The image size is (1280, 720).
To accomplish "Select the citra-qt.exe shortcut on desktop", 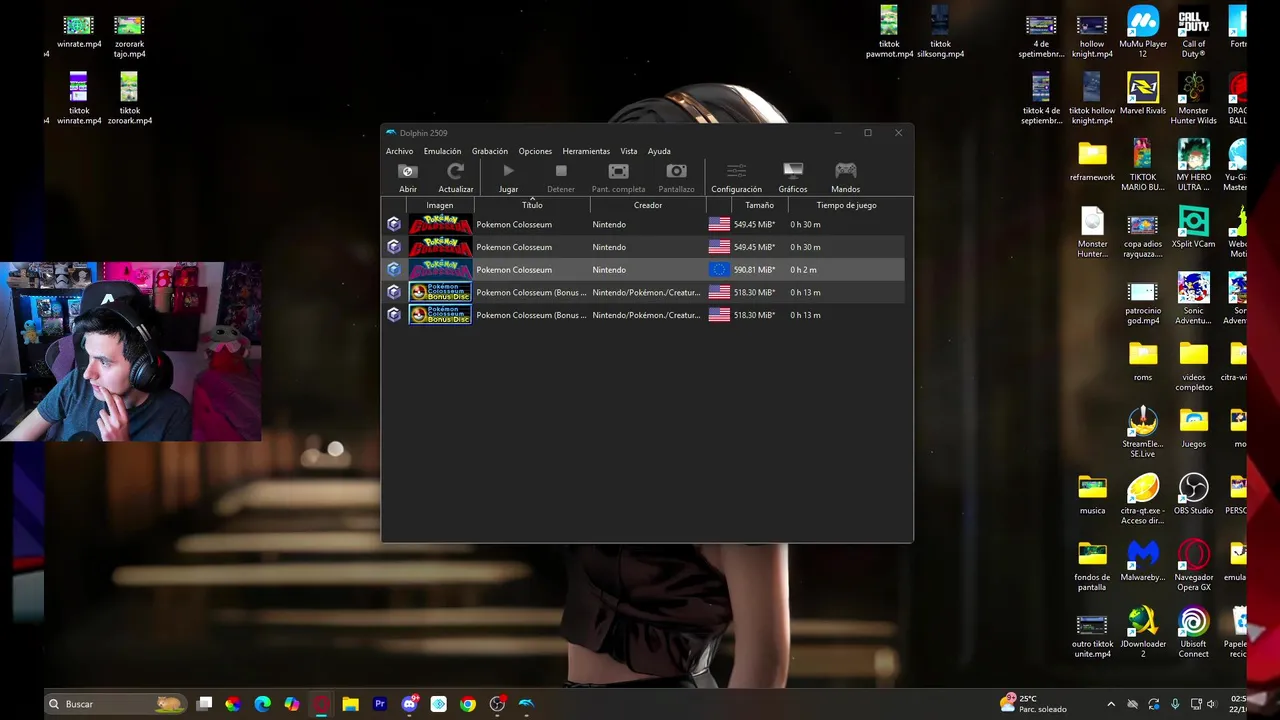I will [1142, 499].
